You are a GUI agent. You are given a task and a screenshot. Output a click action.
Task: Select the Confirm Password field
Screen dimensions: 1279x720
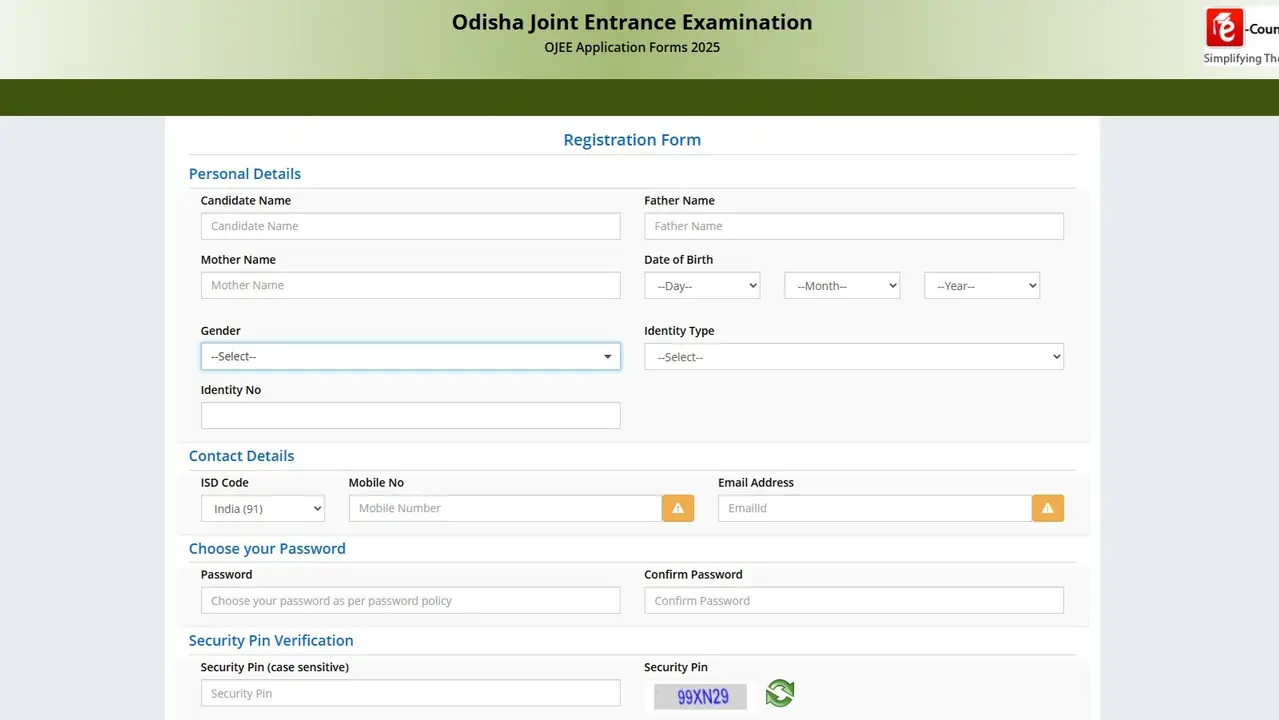(x=853, y=601)
